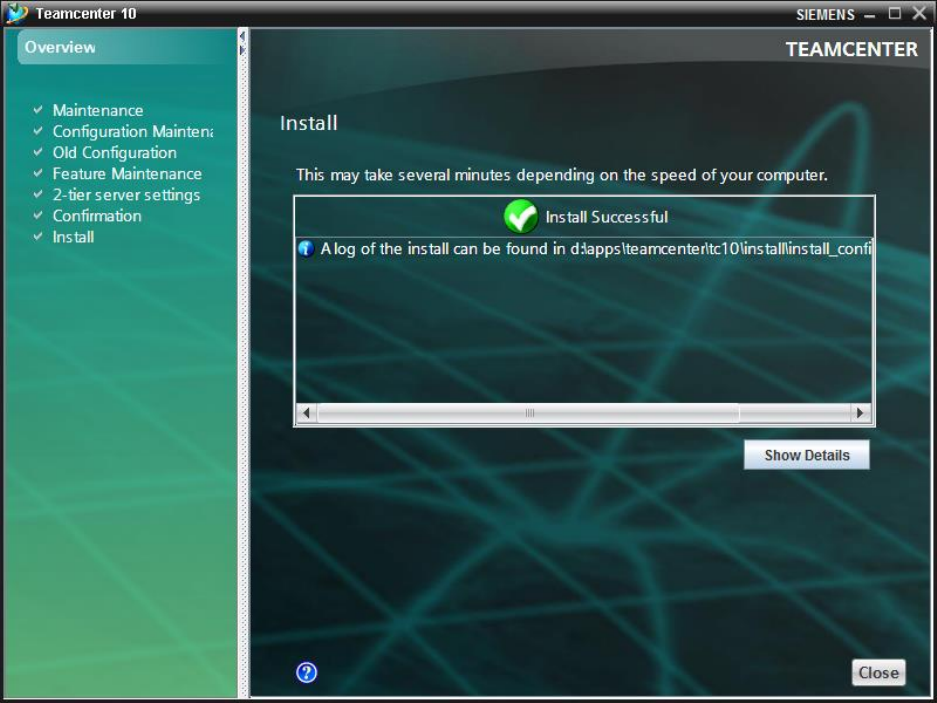Expand the sidebar using the right splitter arrow

[x=242, y=50]
